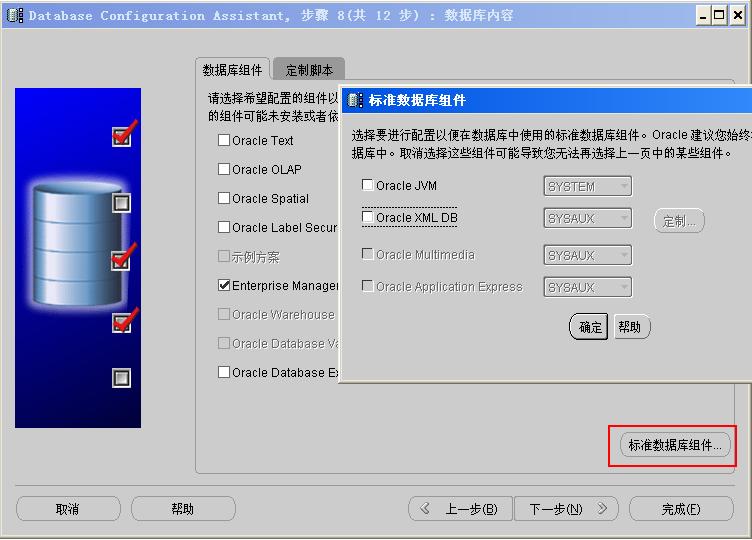This screenshot has width=752, height=540.
Task: Minimize the Database Configuration Assistant window
Action: (702, 15)
